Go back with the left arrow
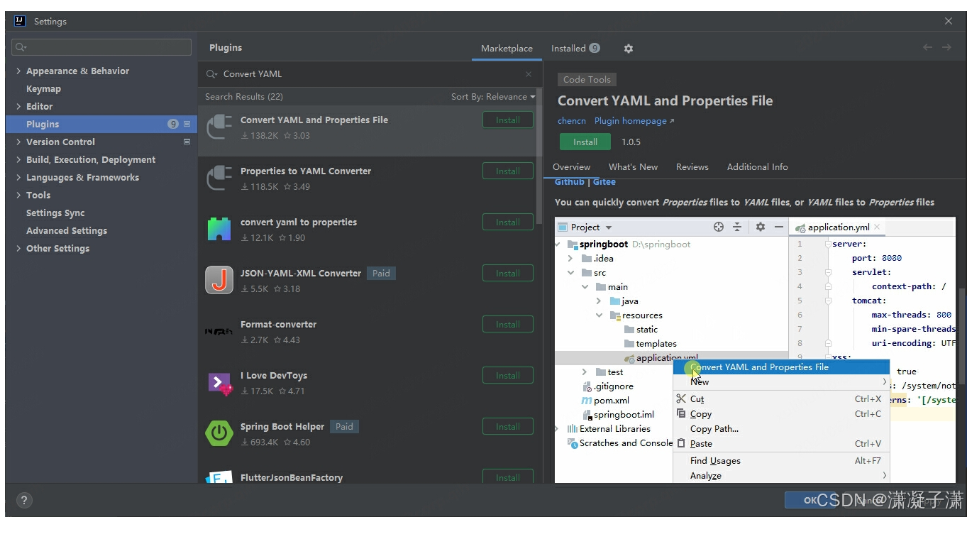The height and width of the screenshot is (539, 975). click(x=927, y=47)
